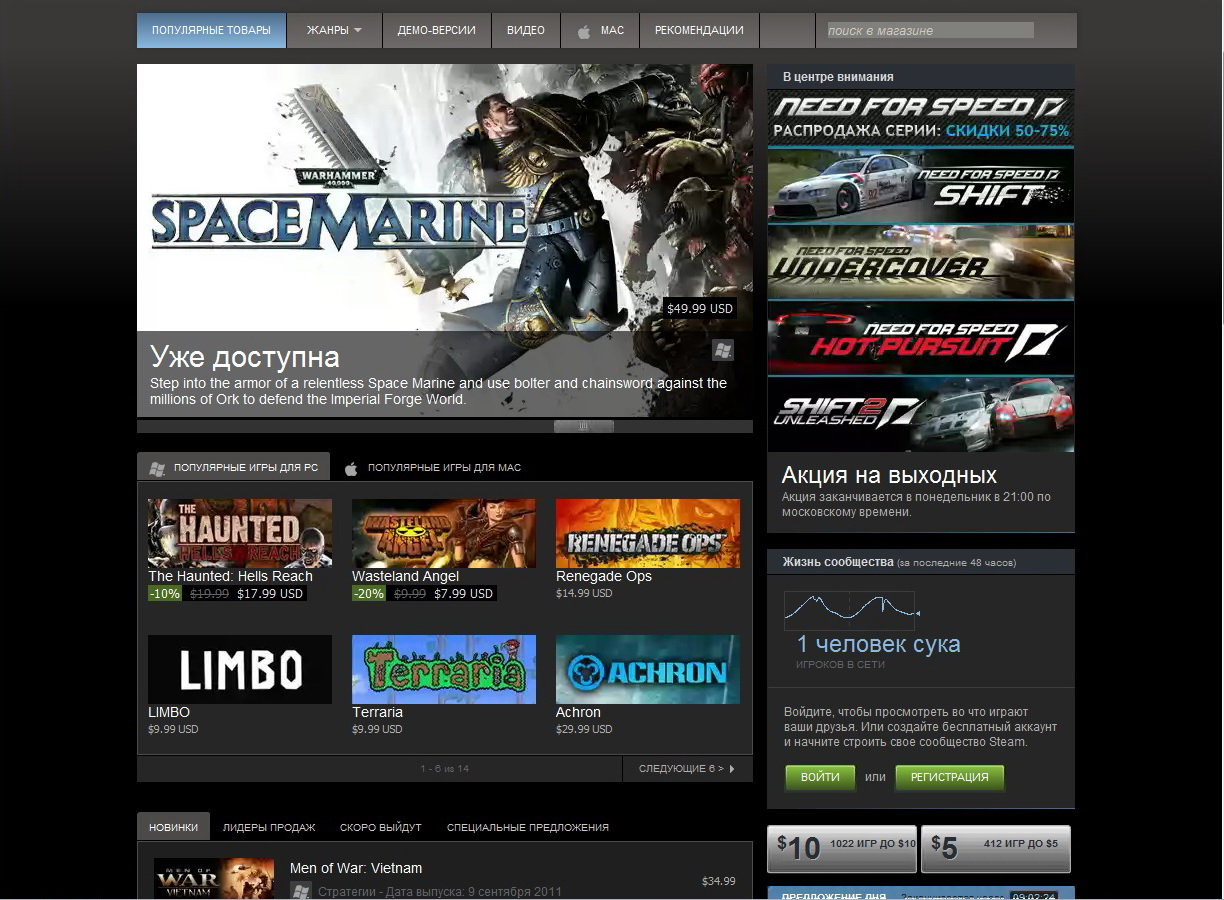Click The Haunted: Hells Reach title
The height and width of the screenshot is (900, 1224).
coord(230,576)
